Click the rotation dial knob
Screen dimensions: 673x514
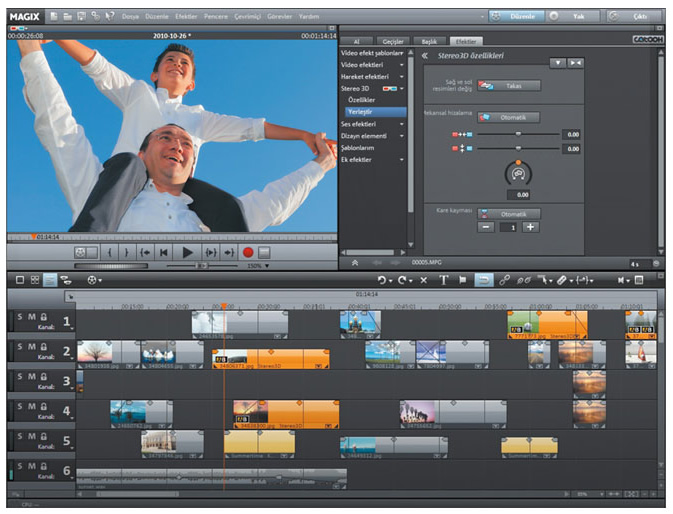pos(518,173)
